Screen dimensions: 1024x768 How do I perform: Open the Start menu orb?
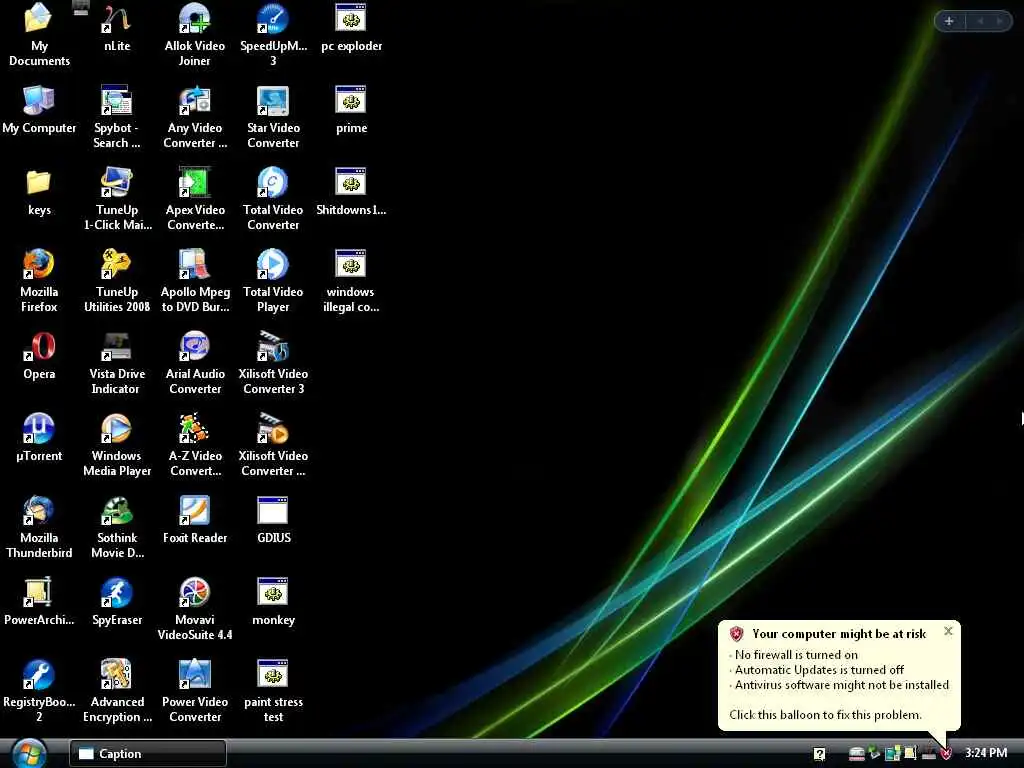29,754
